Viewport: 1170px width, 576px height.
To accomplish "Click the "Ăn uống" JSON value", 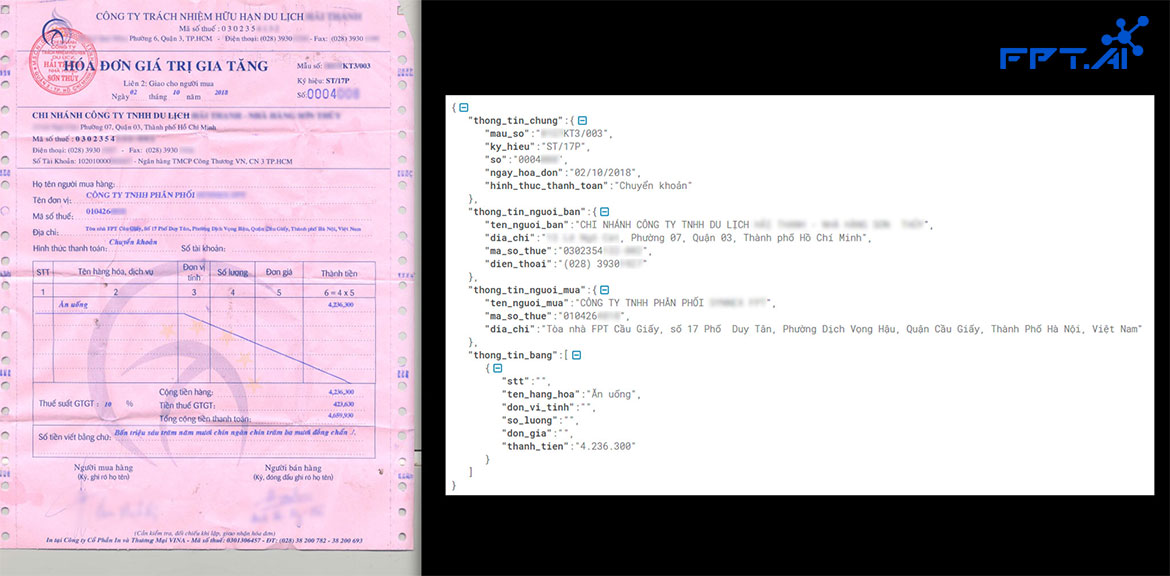I will 612,395.
